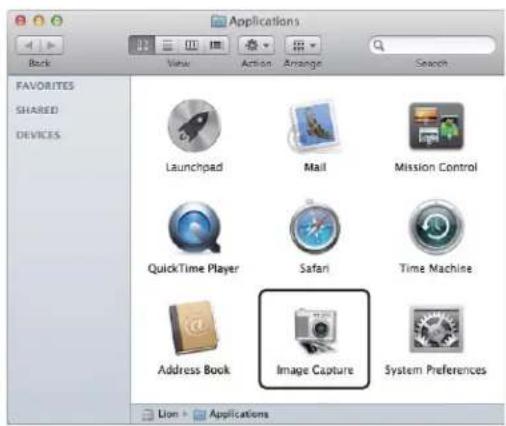Click the "Mission Control" label text
Image resolution: width=506 pixels, height=426 pixels.
[x=436, y=167]
